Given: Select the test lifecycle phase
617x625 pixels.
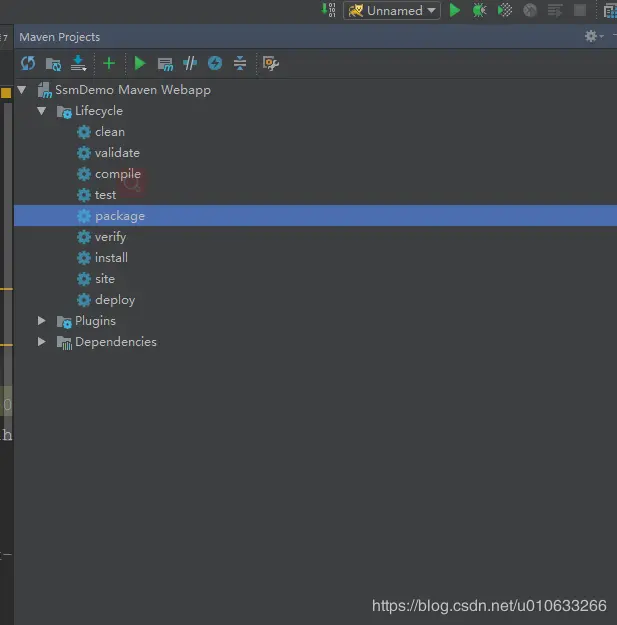Looking at the screenshot, I should tap(105, 195).
